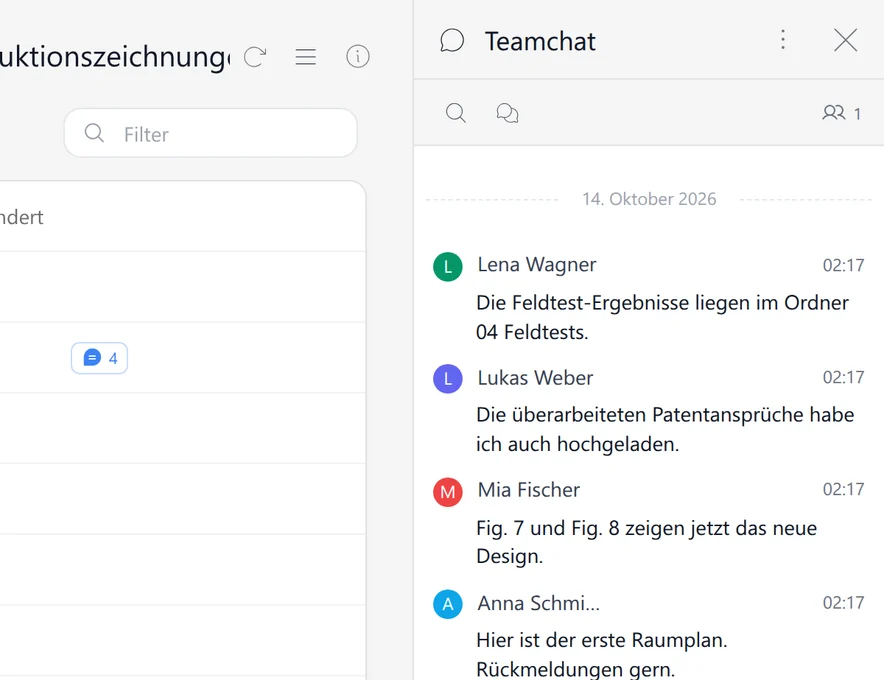Open the comment badge showing 4

pyautogui.click(x=99, y=358)
